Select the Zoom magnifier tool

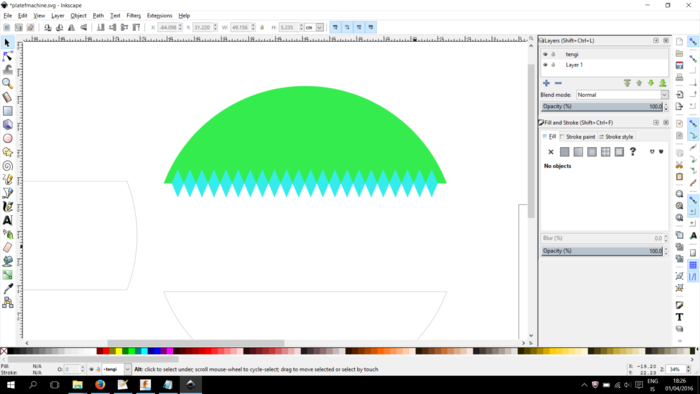pos(7,83)
